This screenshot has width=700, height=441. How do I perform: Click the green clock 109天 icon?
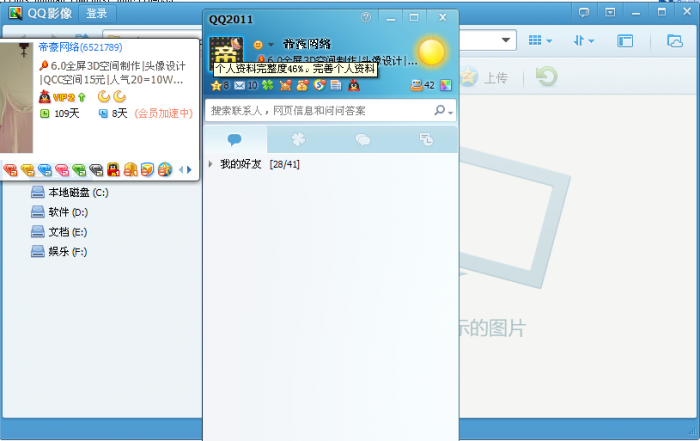45,113
